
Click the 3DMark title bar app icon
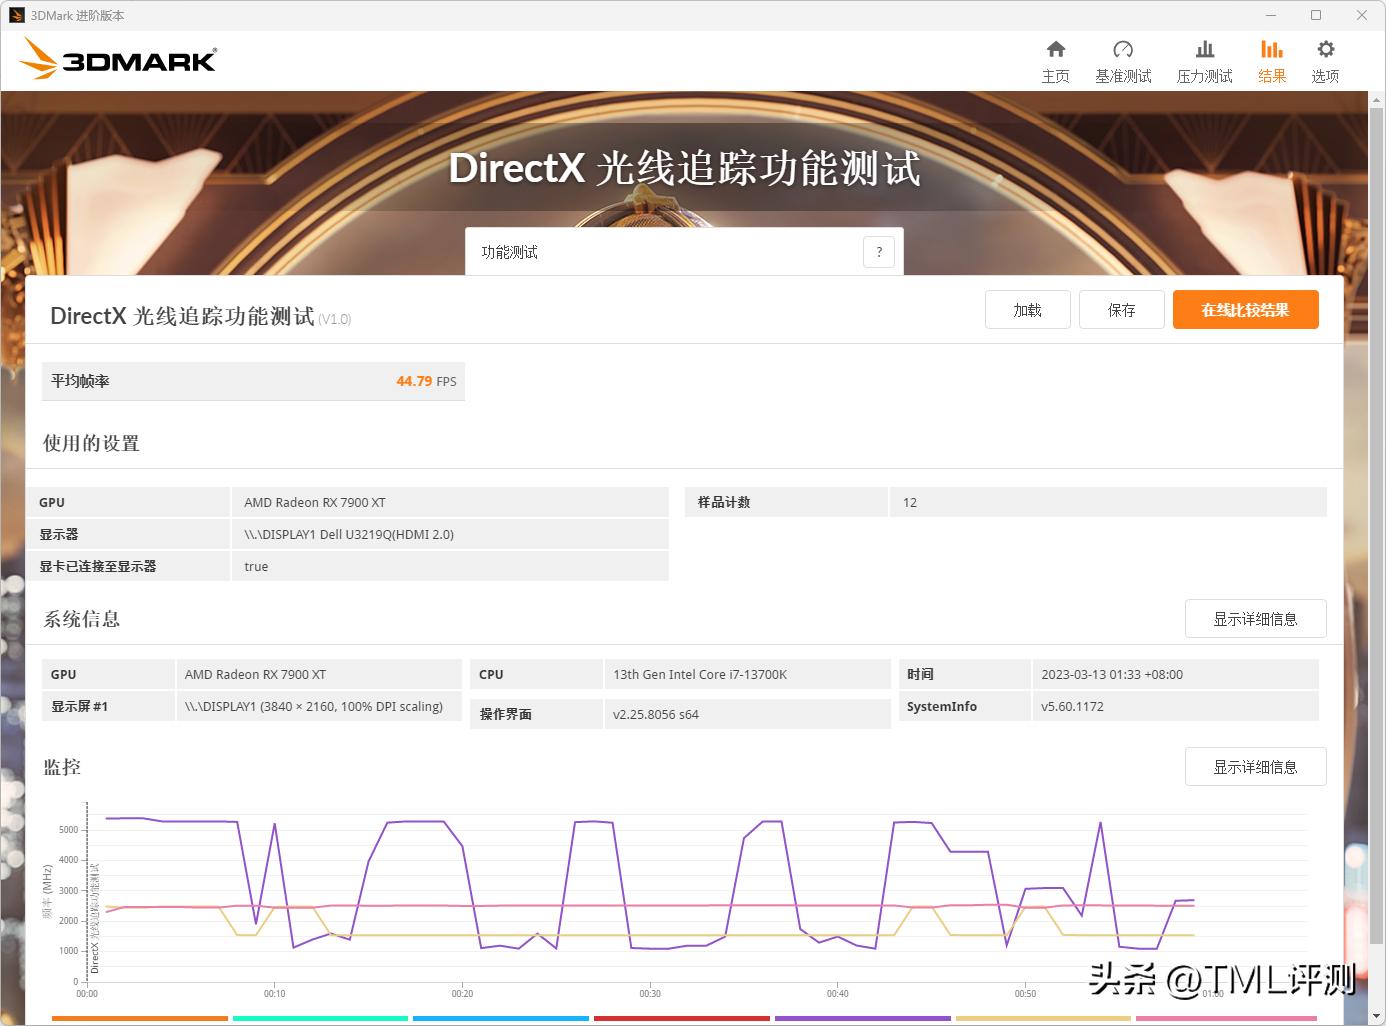pyautogui.click(x=16, y=15)
